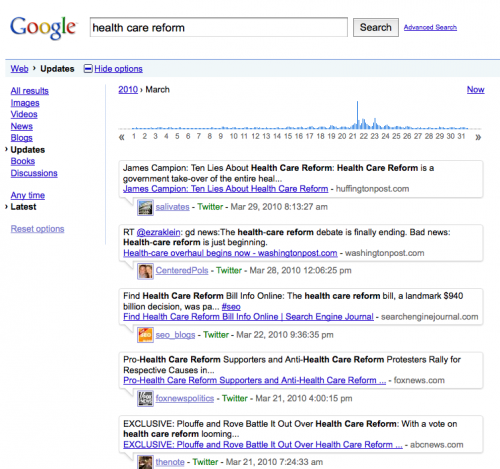The width and height of the screenshot is (500, 469).
Task: Select All results in sidebar
Action: [29, 91]
